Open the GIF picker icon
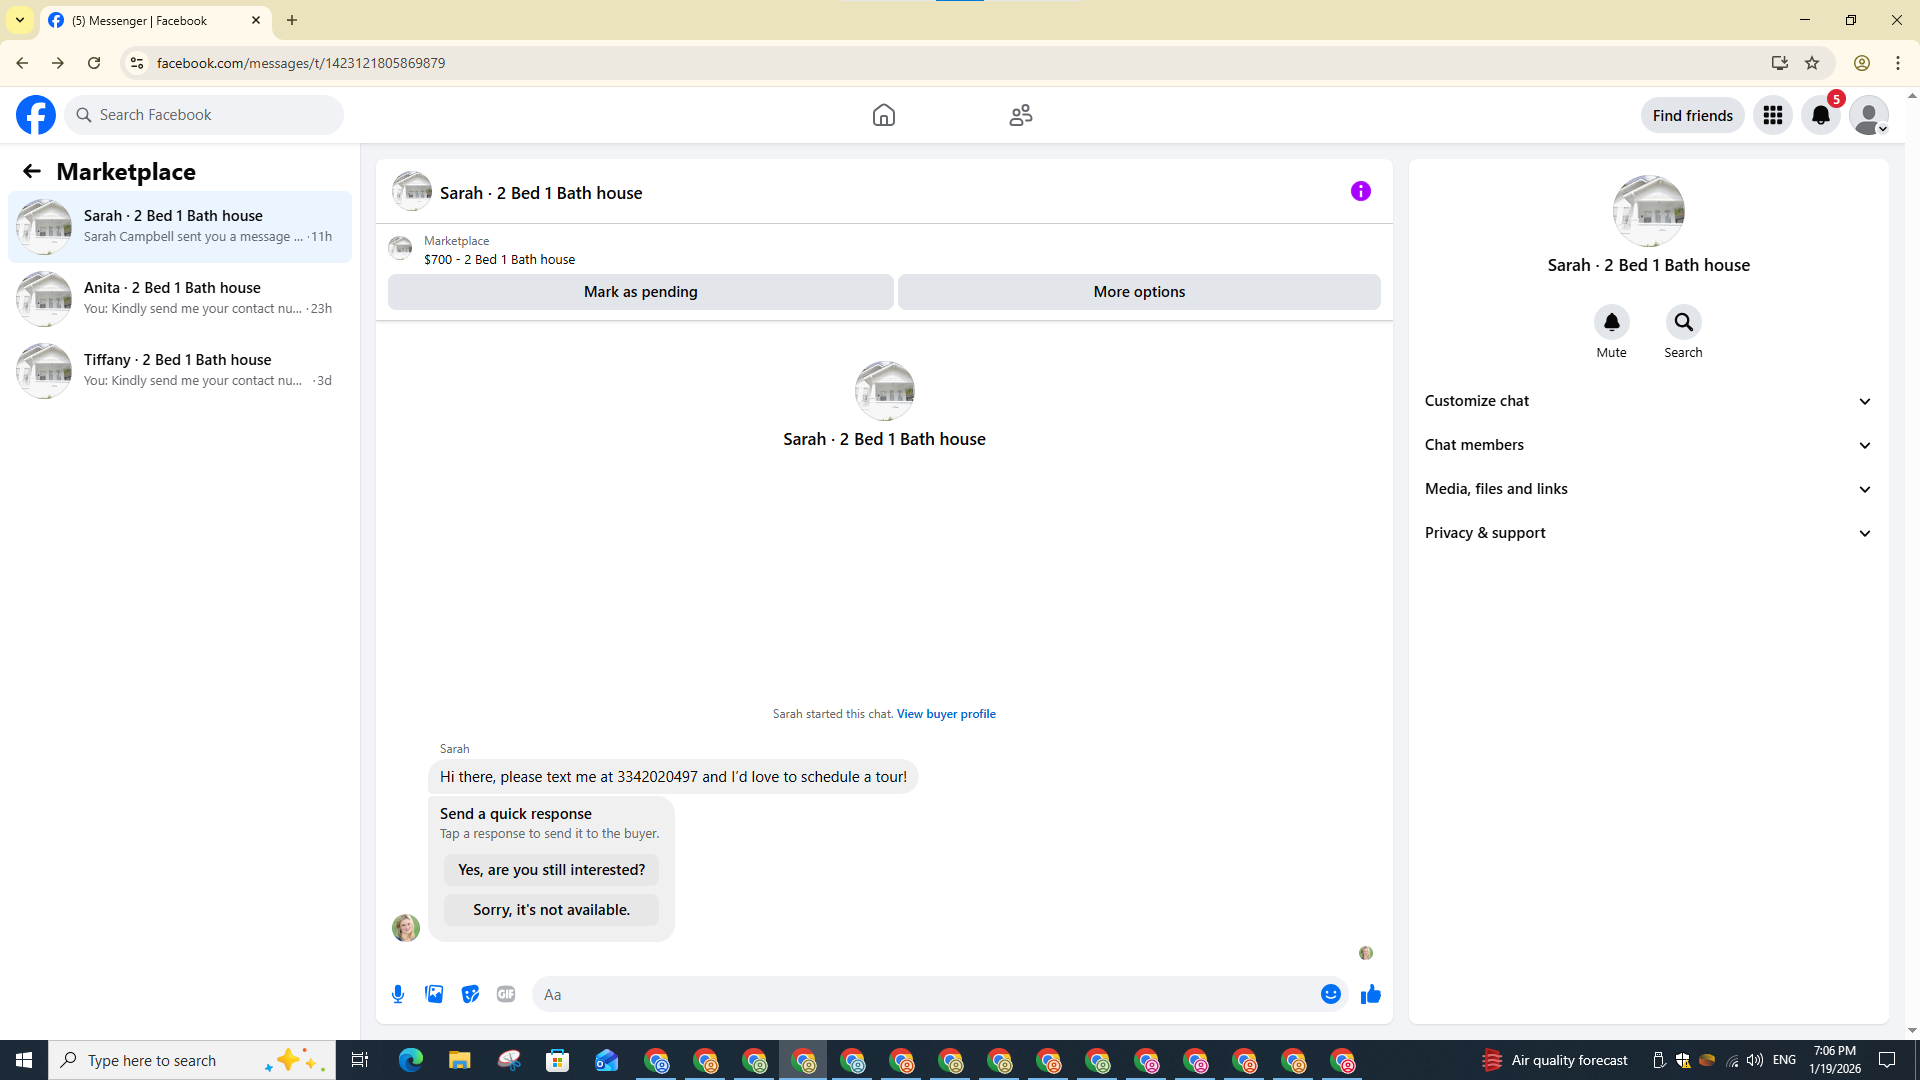Image resolution: width=1920 pixels, height=1080 pixels. pos(506,994)
